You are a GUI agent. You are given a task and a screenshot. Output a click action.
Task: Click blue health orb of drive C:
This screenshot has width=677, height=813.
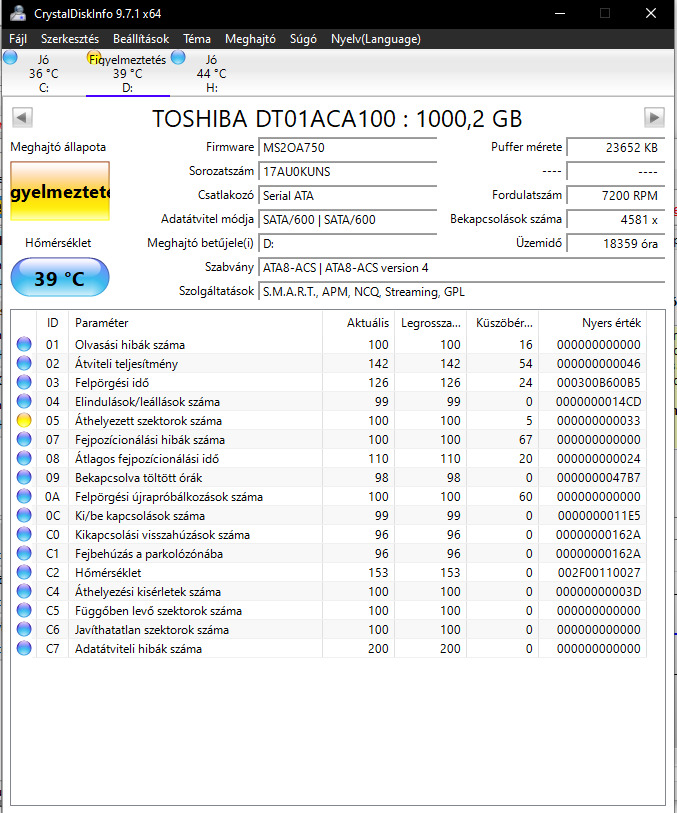coord(10,57)
